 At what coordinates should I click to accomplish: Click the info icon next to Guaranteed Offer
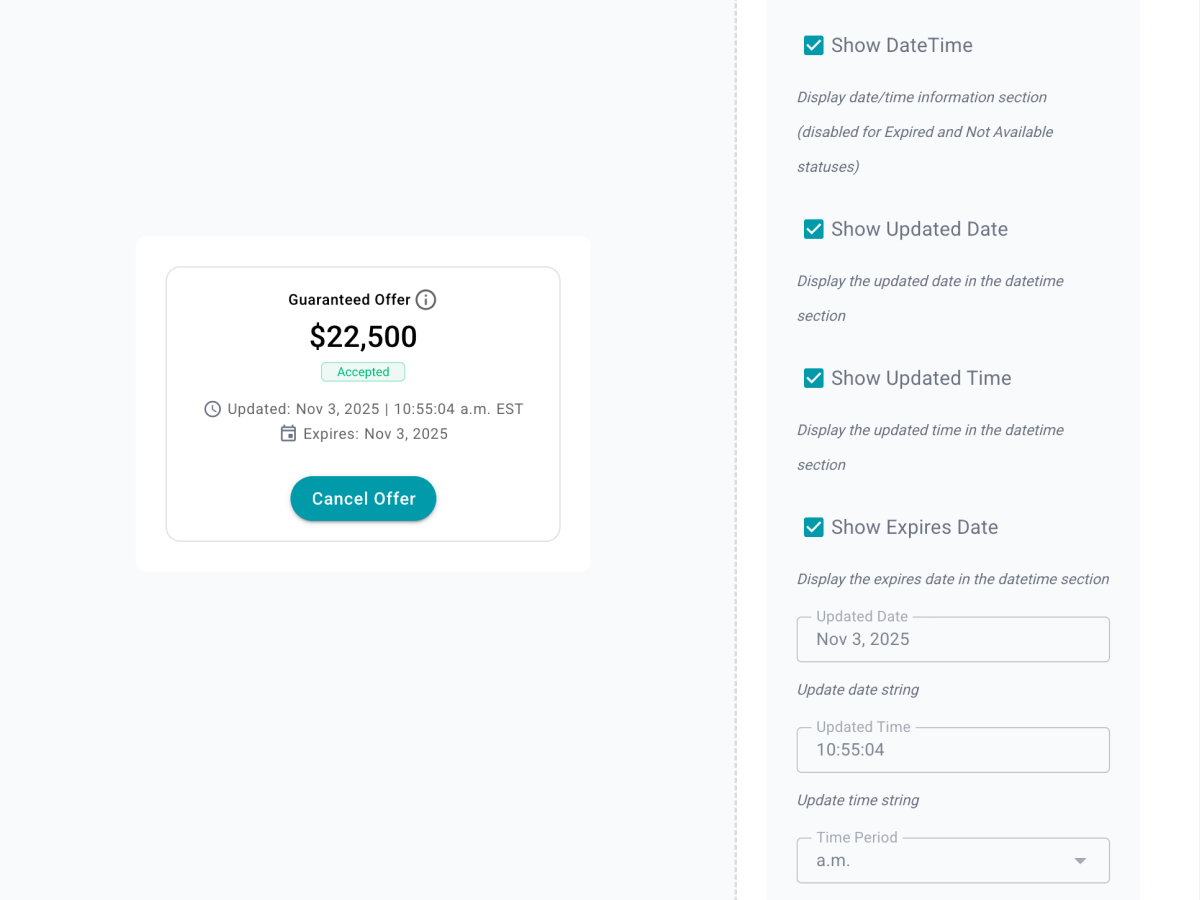point(426,299)
